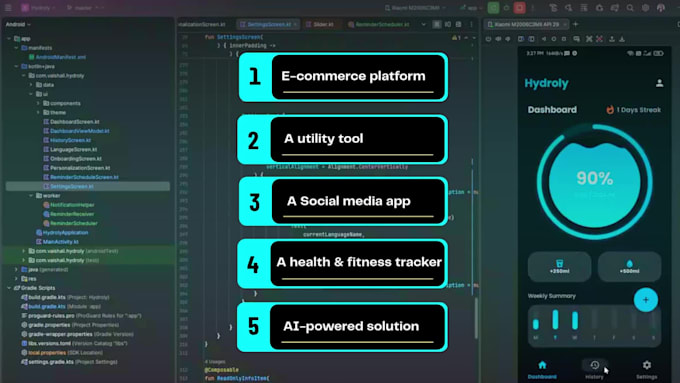Collapse the kotlin+java folder
Image resolution: width=680 pixels, height=383 pixels.
[16, 66]
